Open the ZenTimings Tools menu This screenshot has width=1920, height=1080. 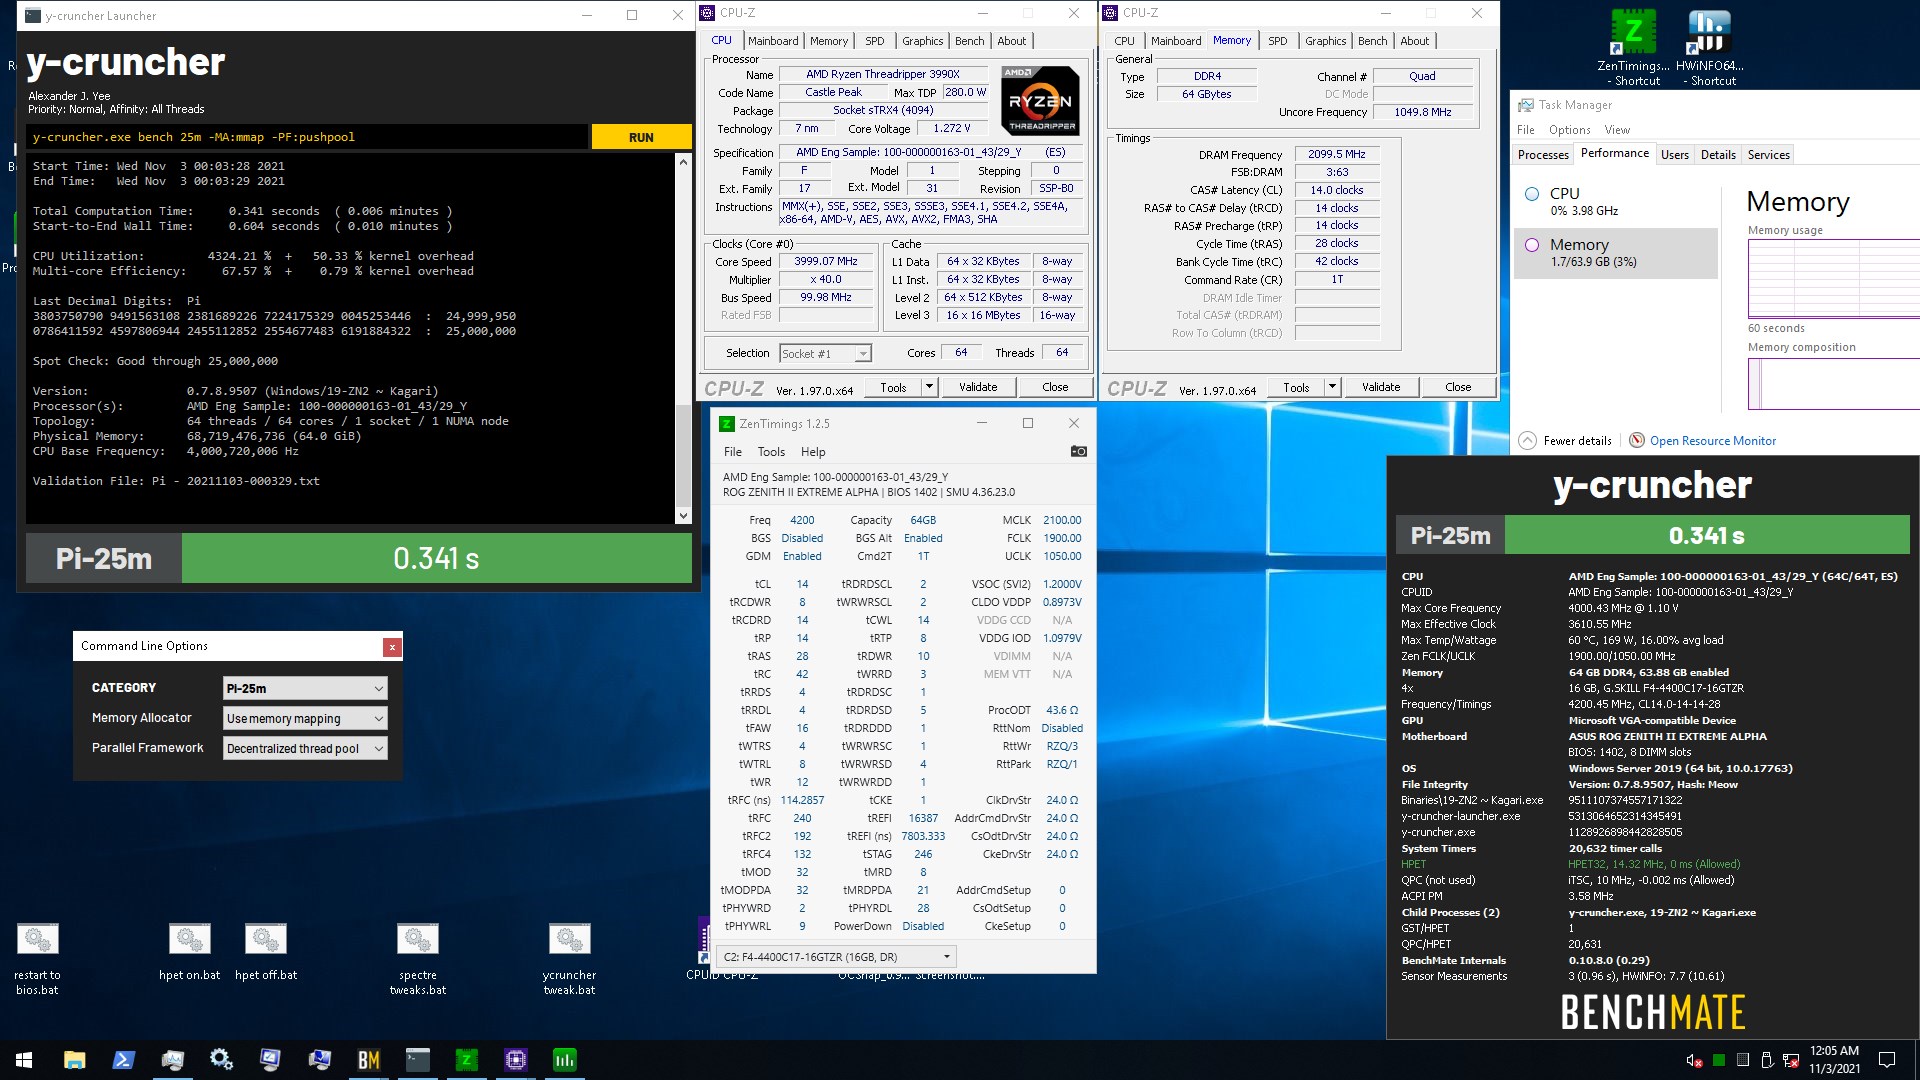coord(771,452)
